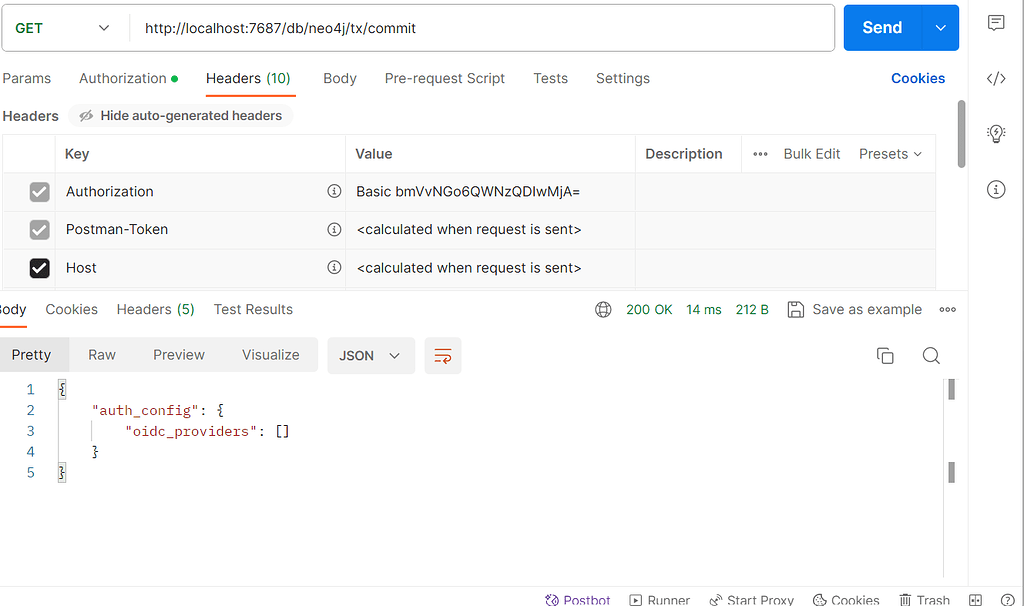Open the code snippet panel icon
Screen dimensions: 1024x606
point(996,78)
